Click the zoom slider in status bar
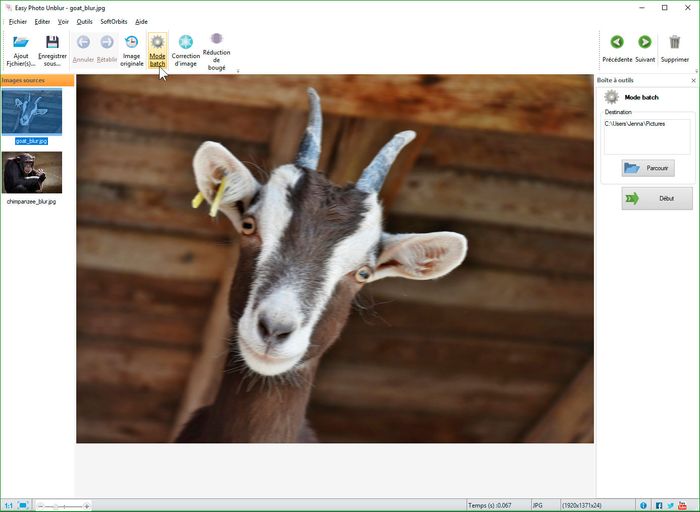The image size is (700, 512). pos(64,506)
